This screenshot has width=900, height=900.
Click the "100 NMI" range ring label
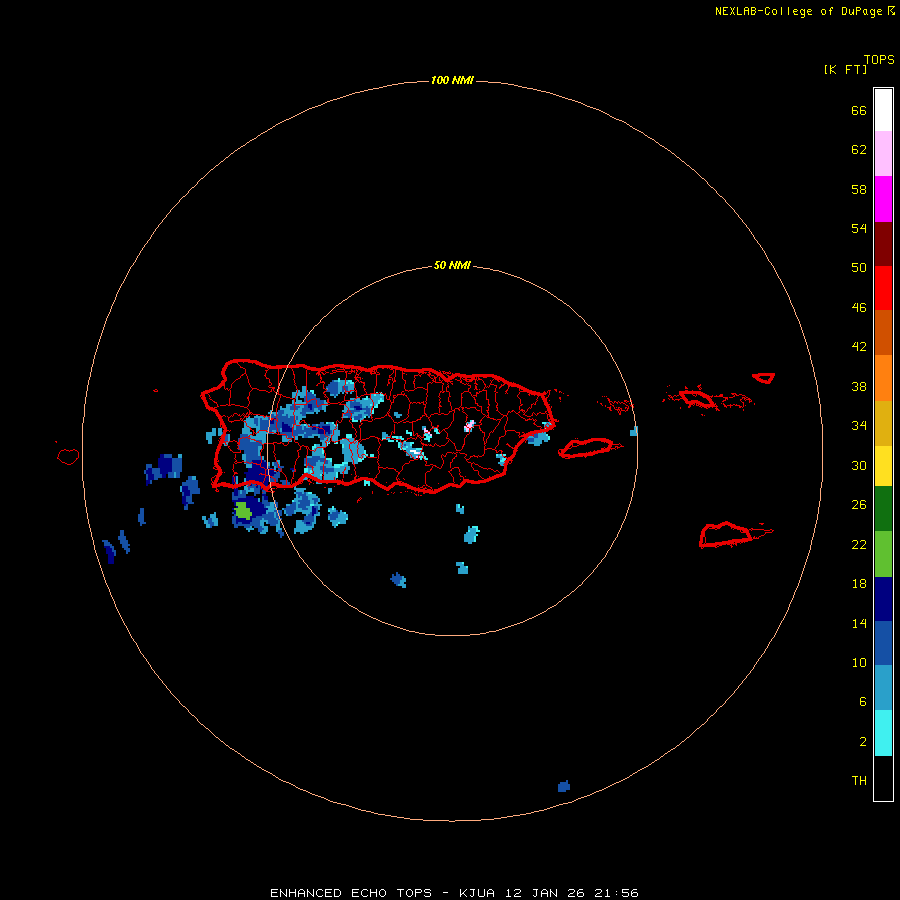[x=452, y=80]
